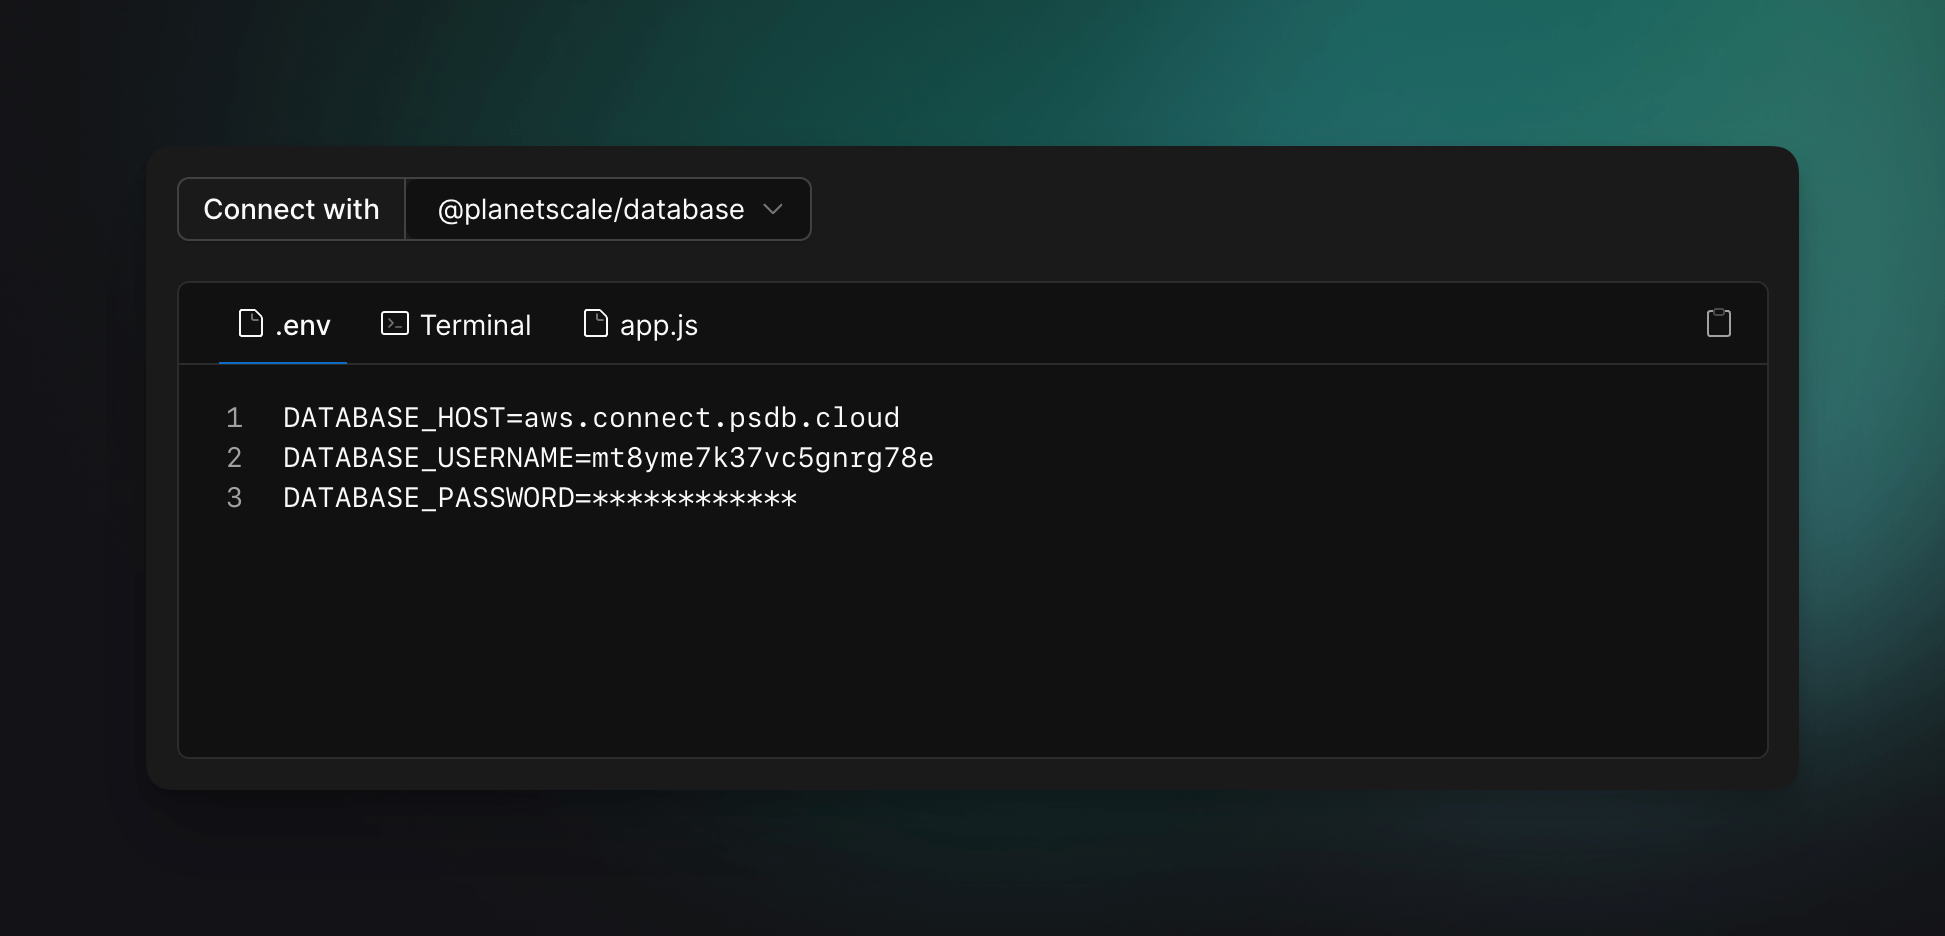Click the page icon before app.js
Screen dimensions: 1945x936
[x=596, y=323]
